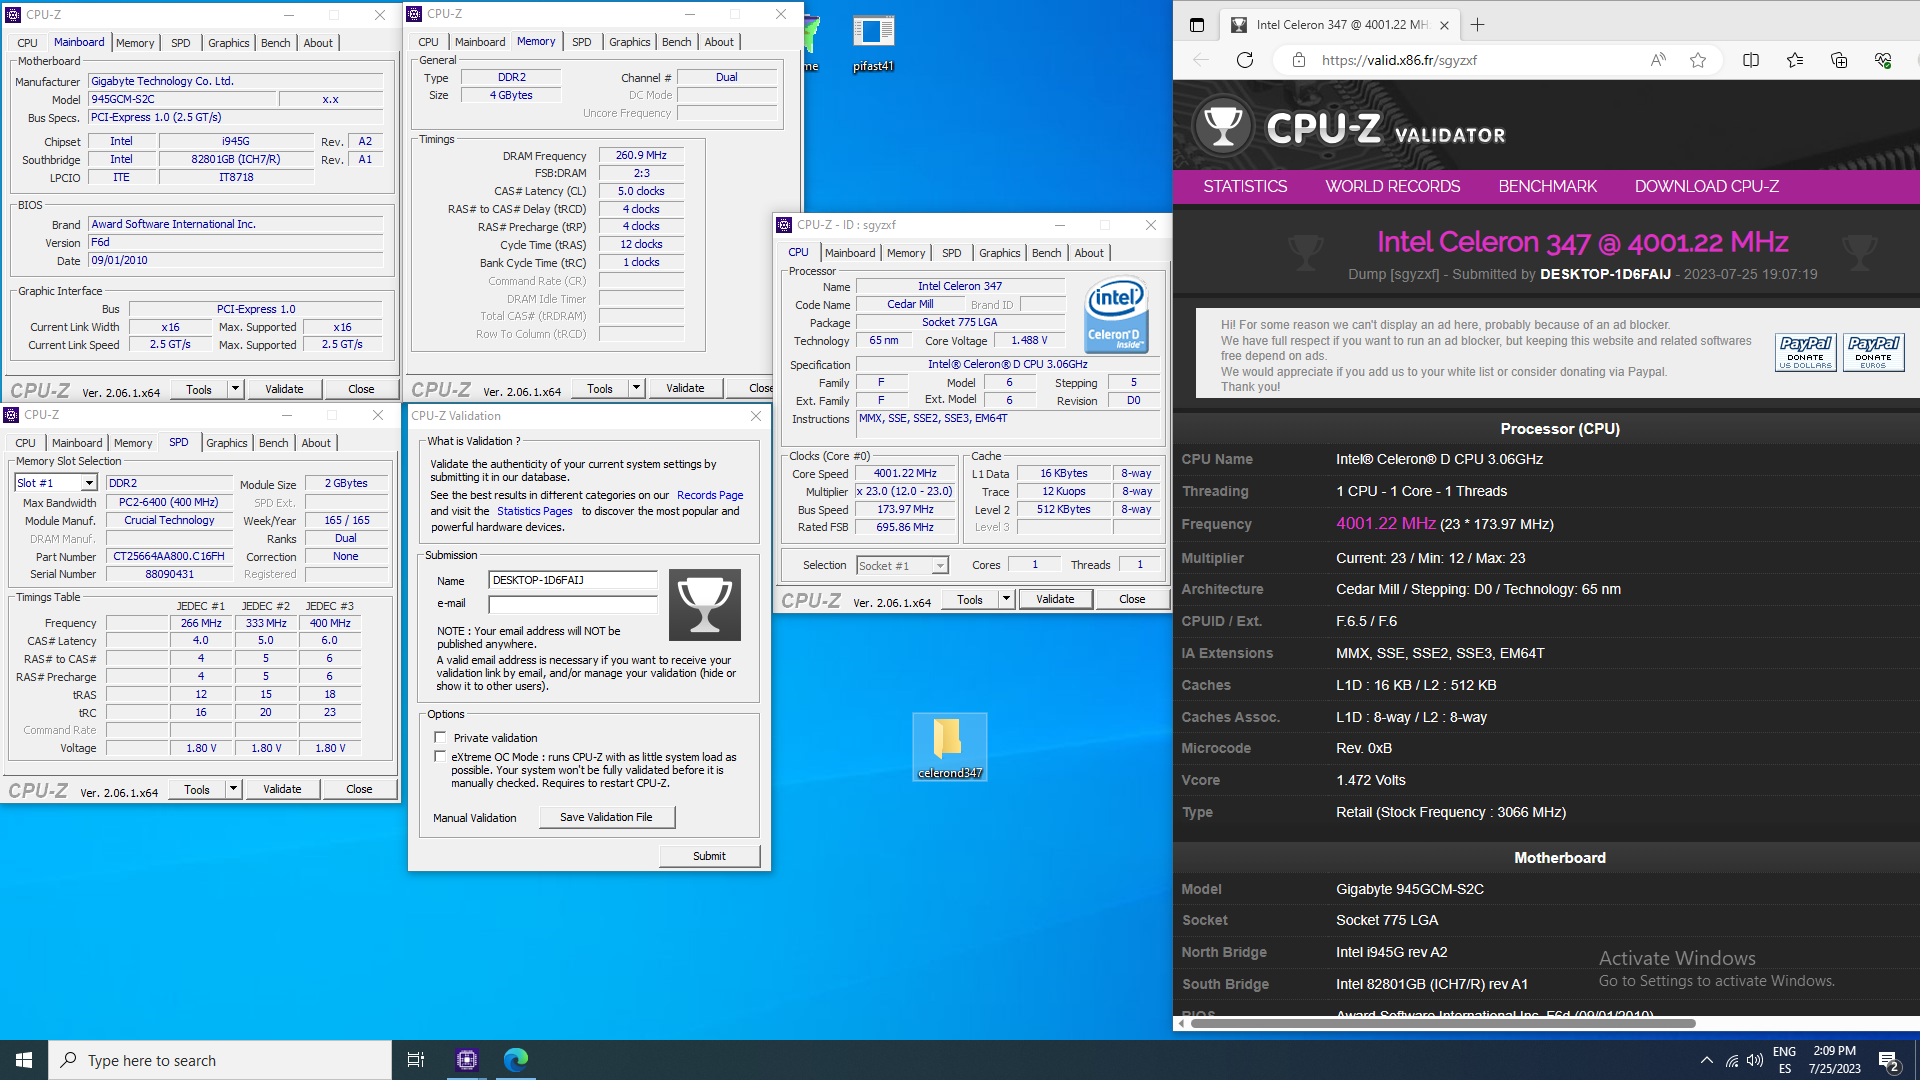View site information lock icon
Image resolution: width=1920 pixels, height=1080 pixels.
[x=1299, y=60]
